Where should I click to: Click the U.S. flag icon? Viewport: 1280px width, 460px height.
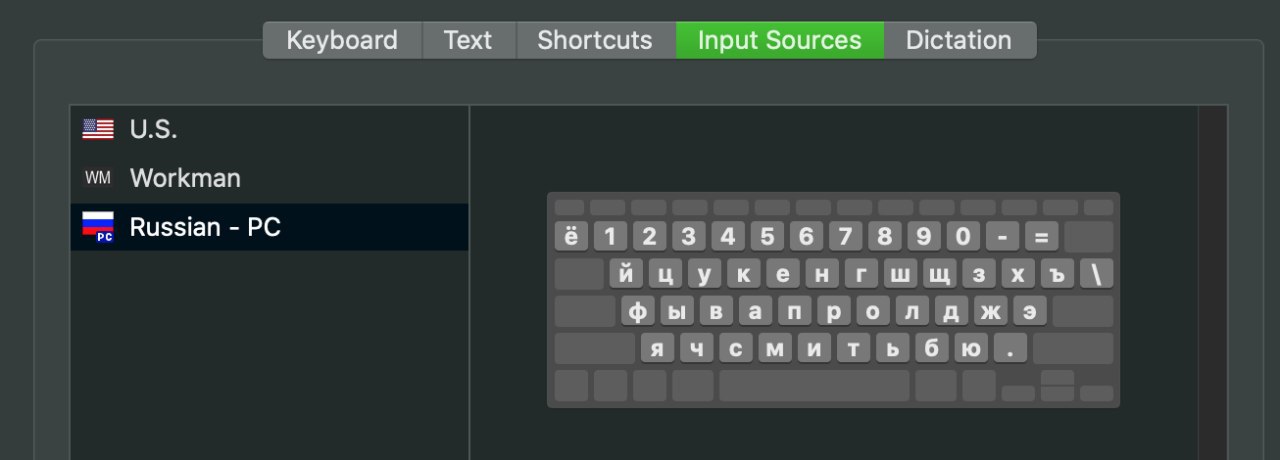pyautogui.click(x=98, y=129)
